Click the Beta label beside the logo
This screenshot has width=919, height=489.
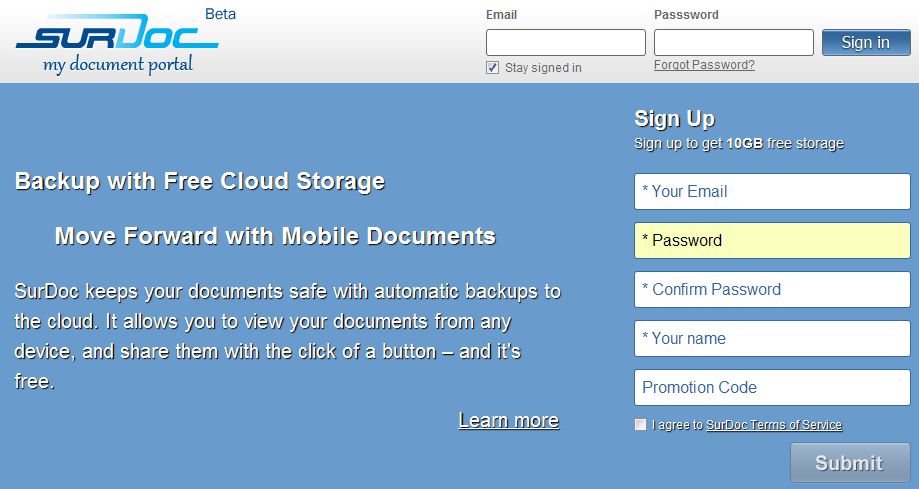tap(220, 14)
